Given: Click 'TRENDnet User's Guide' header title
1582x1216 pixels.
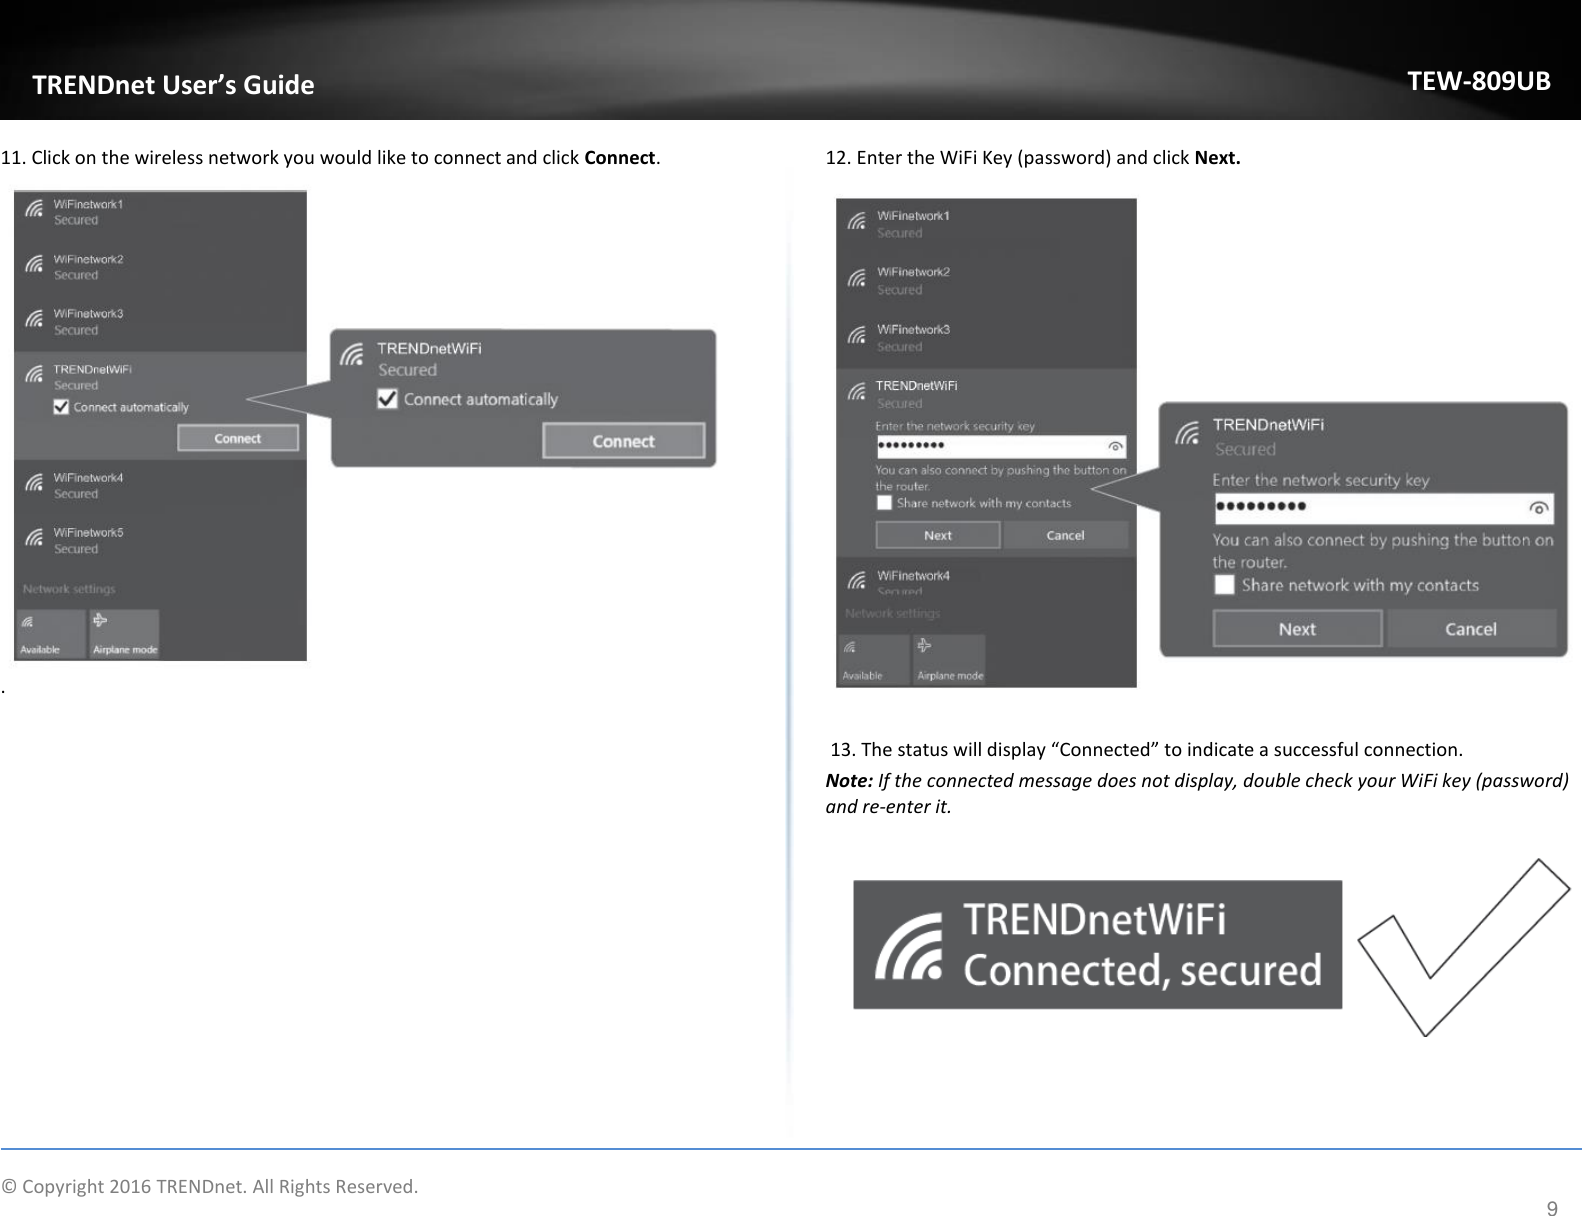Looking at the screenshot, I should click(x=173, y=85).
